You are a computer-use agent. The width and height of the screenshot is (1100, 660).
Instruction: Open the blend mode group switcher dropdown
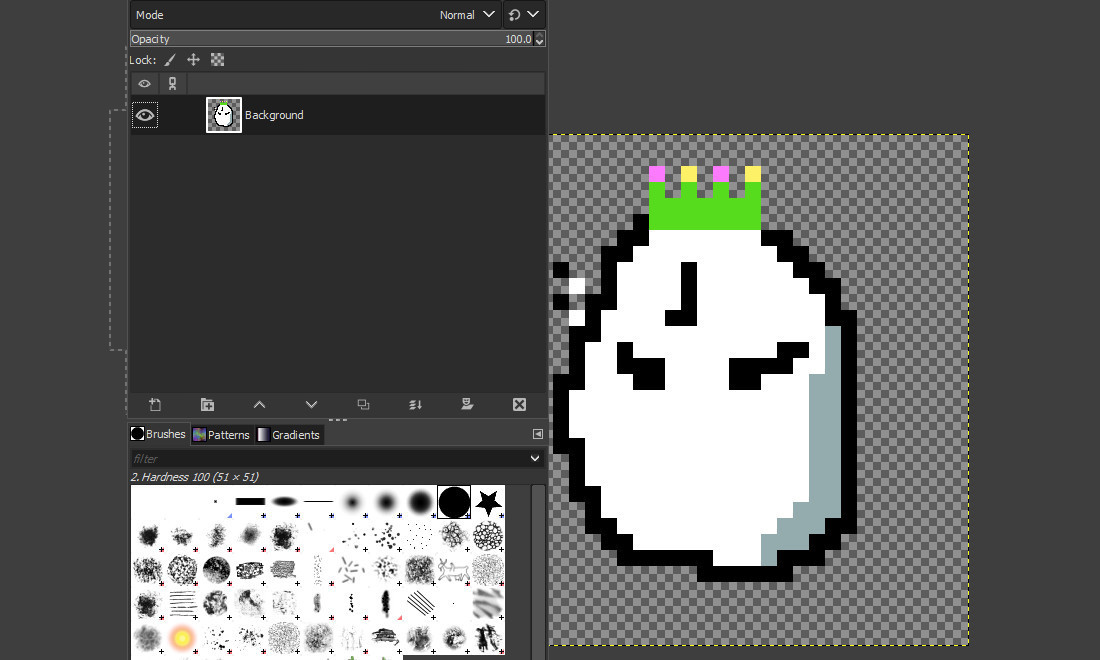(523, 15)
